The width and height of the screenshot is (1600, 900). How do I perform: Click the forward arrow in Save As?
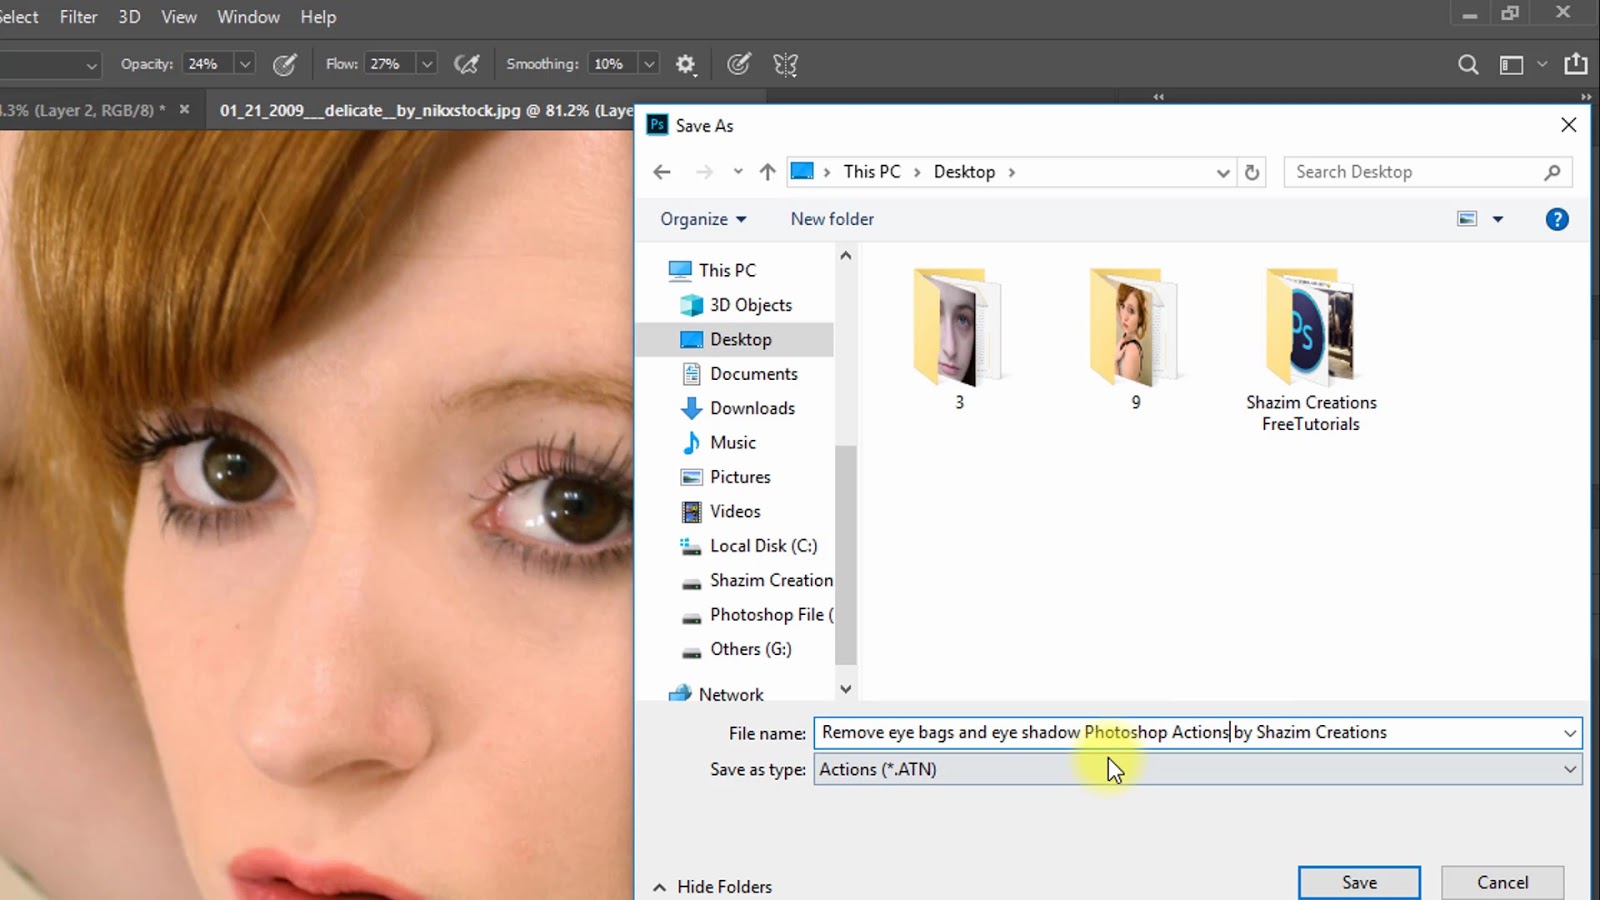tap(704, 172)
